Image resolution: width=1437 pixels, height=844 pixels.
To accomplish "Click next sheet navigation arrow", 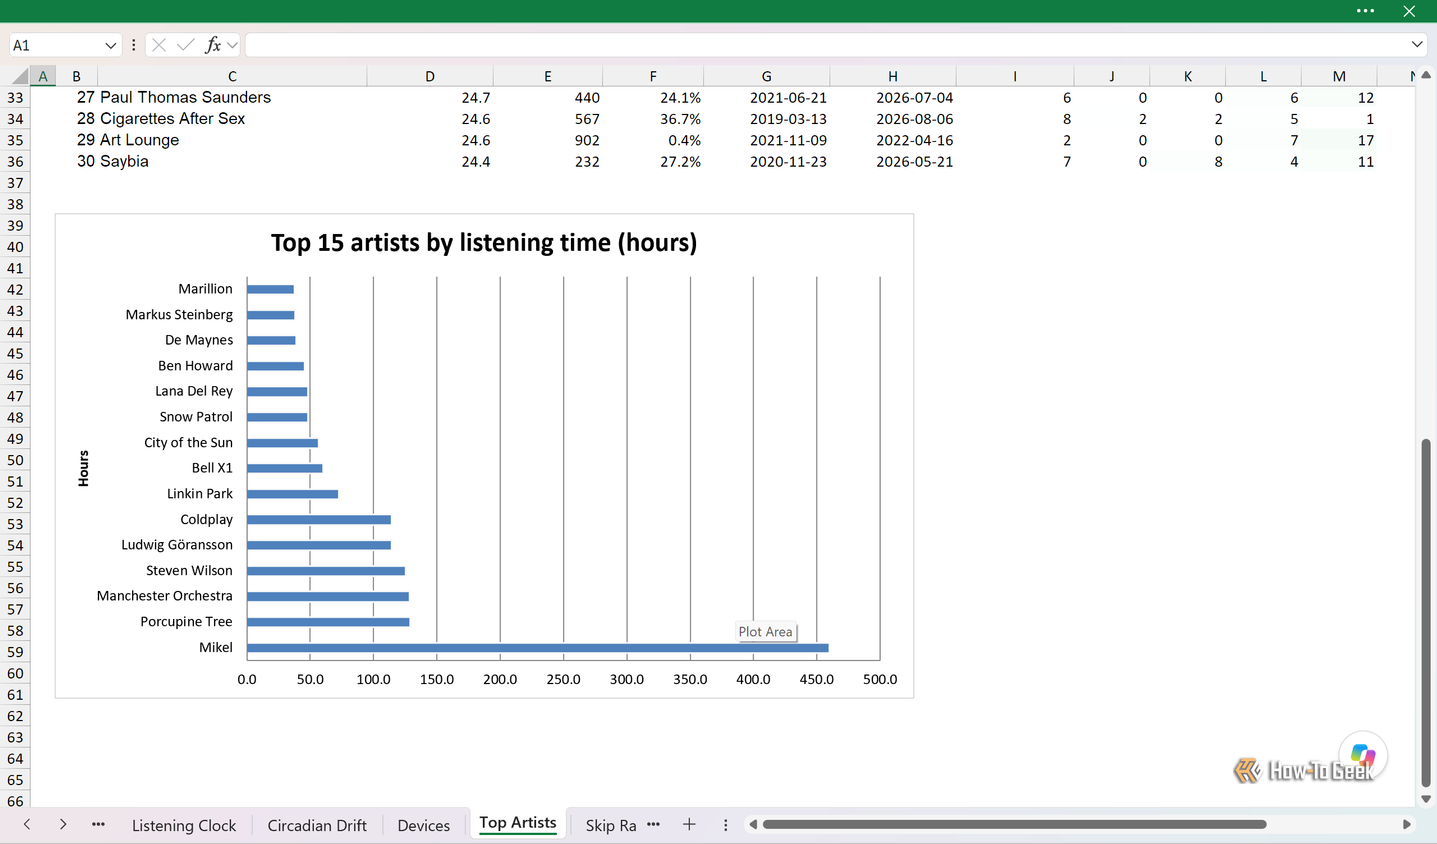I will click(63, 824).
